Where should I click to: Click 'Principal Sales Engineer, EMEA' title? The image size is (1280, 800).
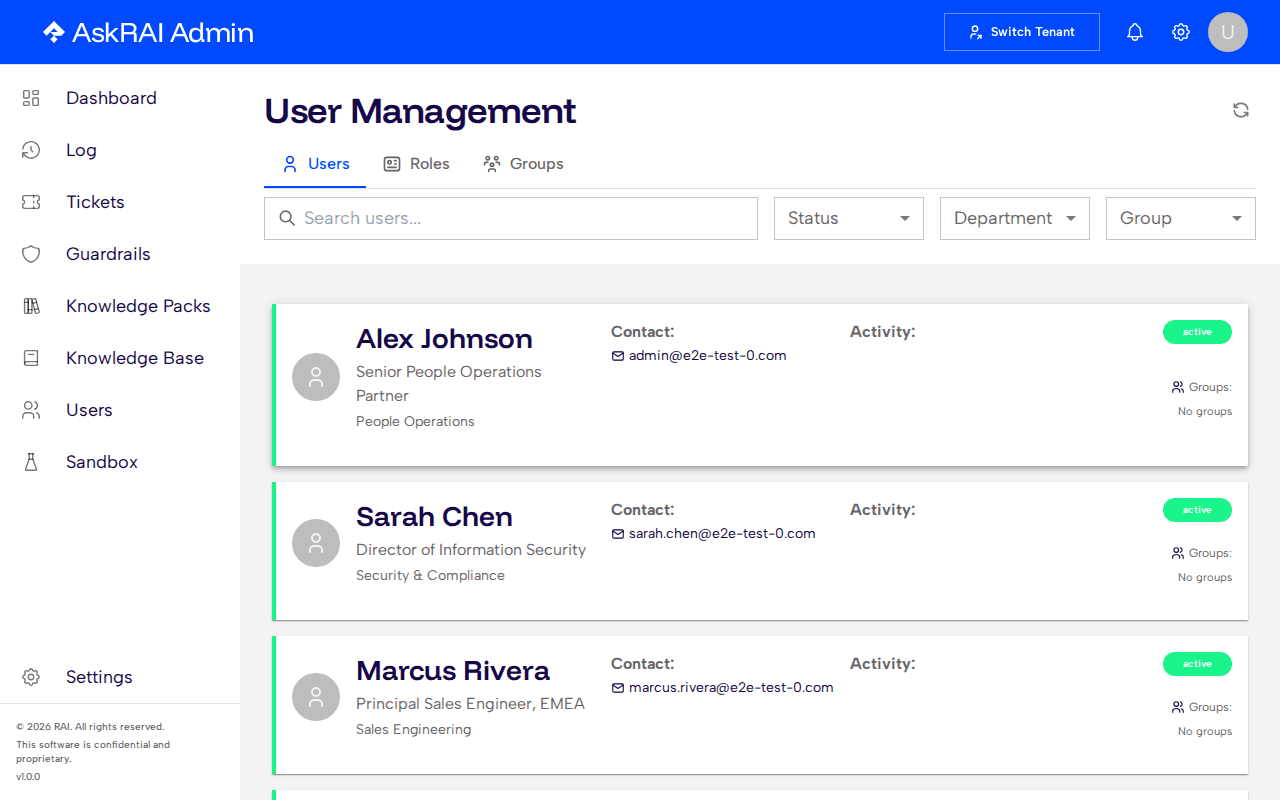click(470, 704)
